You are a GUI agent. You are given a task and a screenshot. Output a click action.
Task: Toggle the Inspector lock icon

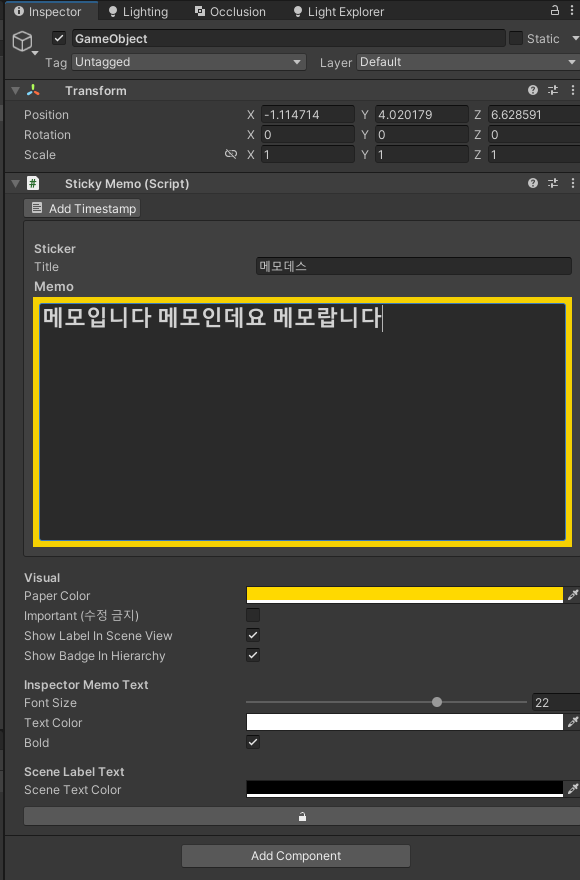555,10
